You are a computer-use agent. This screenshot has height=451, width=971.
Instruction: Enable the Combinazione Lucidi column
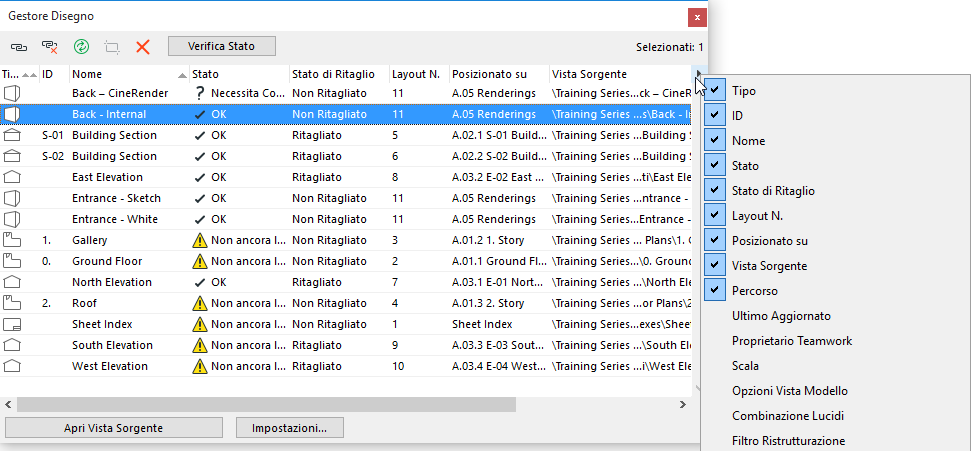(x=788, y=416)
